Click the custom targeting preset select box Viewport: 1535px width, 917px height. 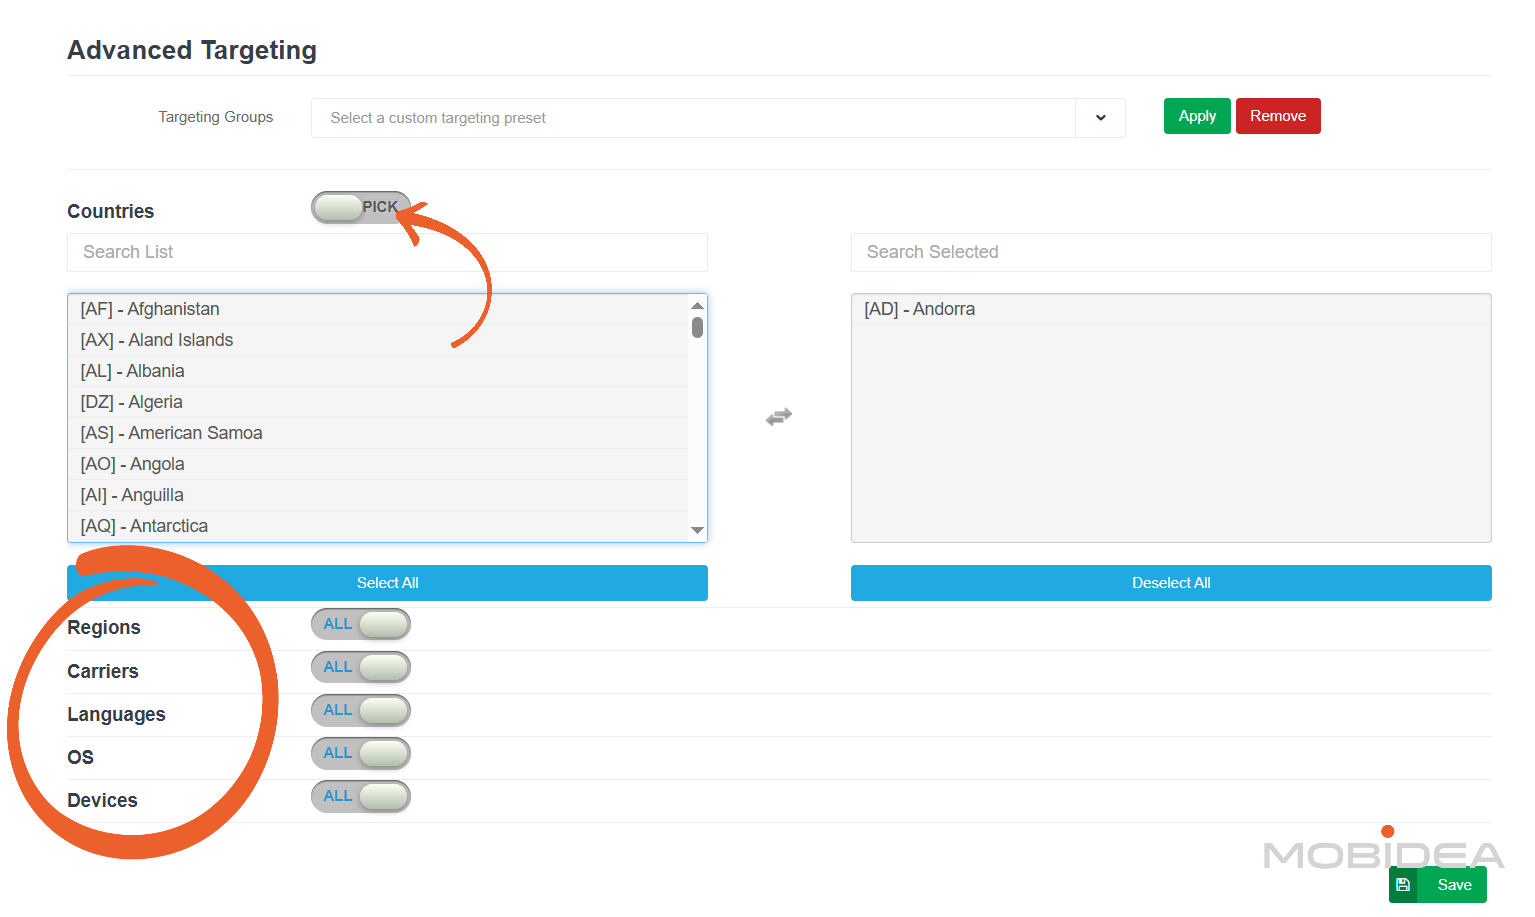(692, 118)
